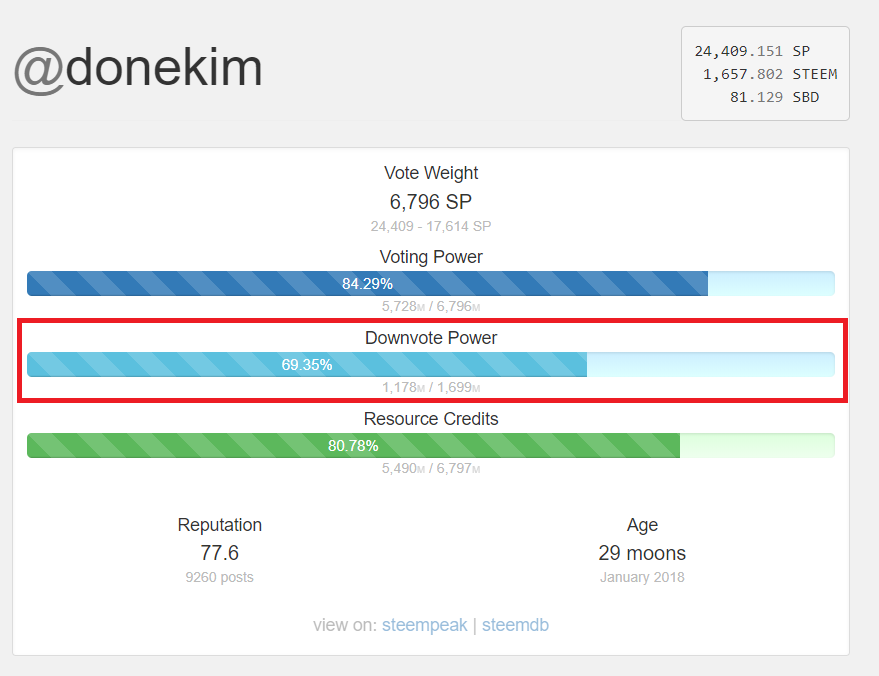Open the steemdb profile link
This screenshot has width=879, height=676.
pos(515,625)
